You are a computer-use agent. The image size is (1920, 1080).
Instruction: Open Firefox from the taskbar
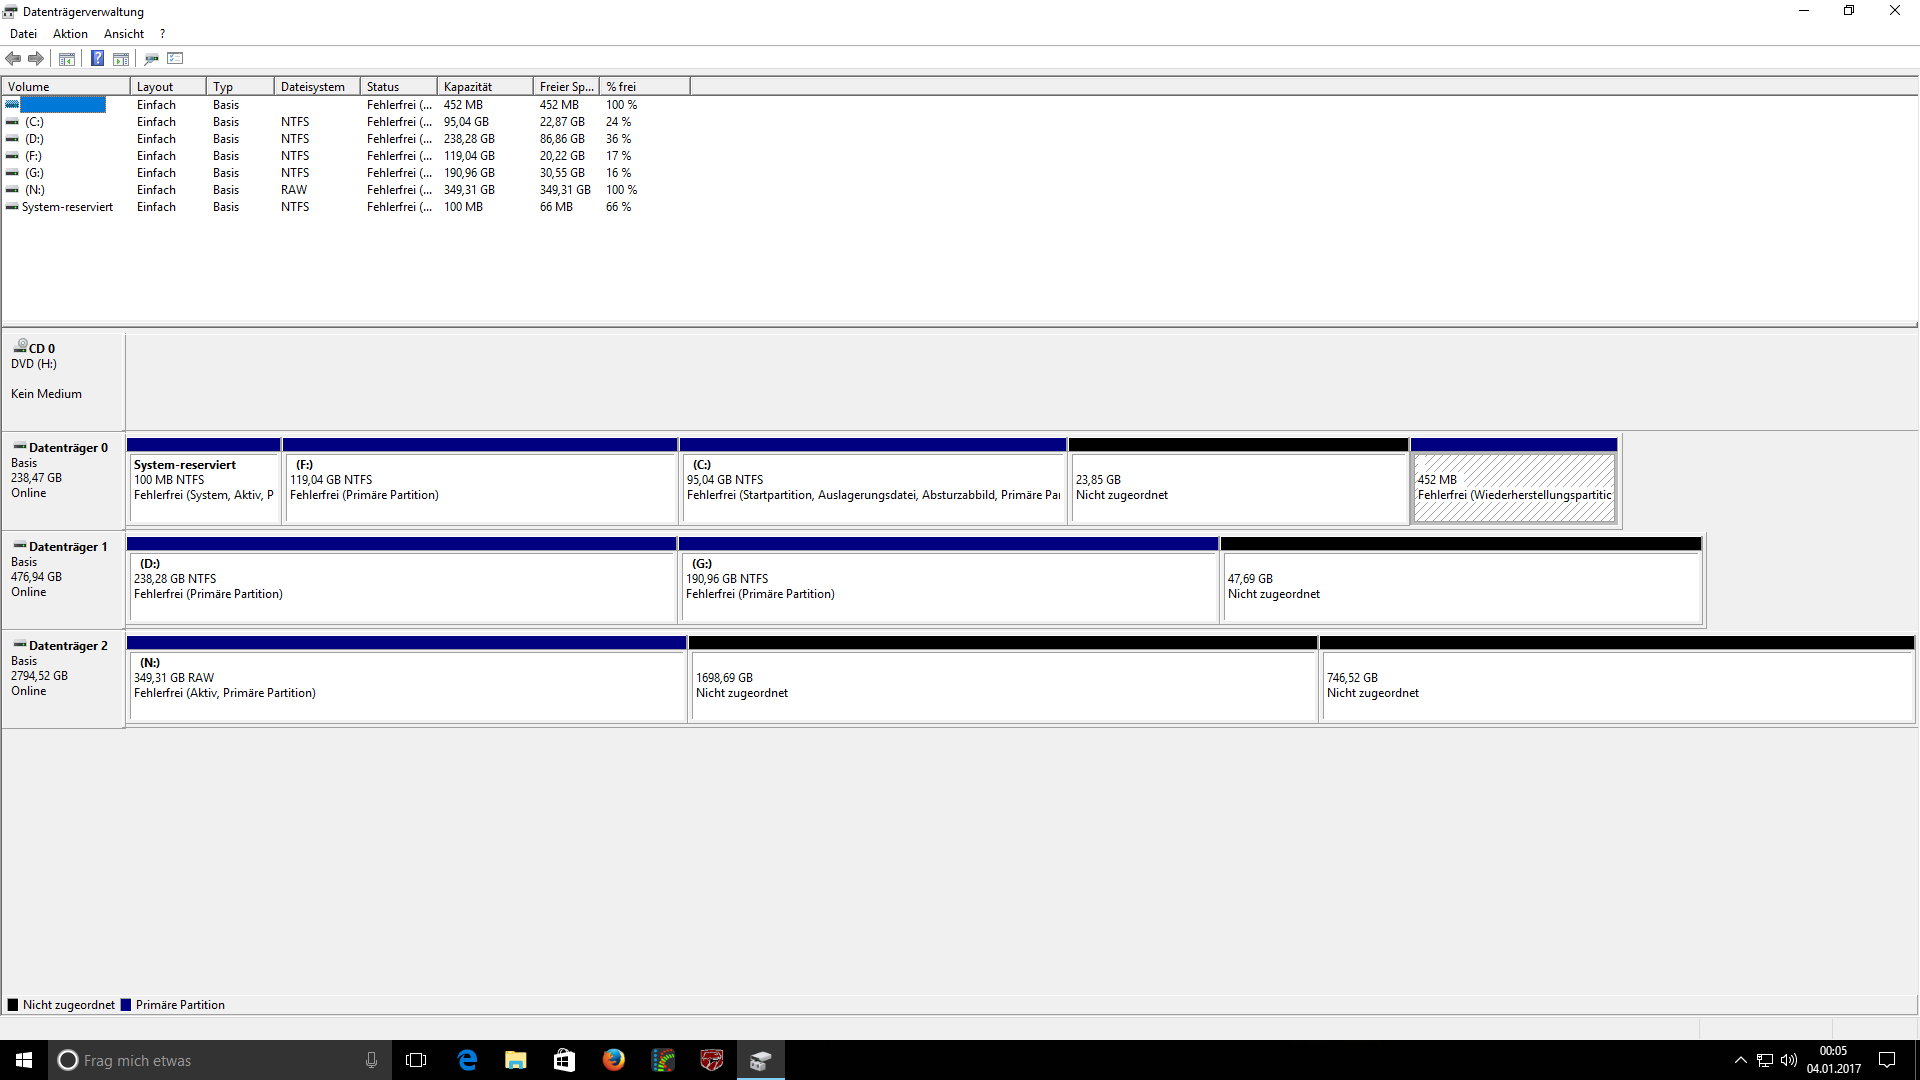613,1060
